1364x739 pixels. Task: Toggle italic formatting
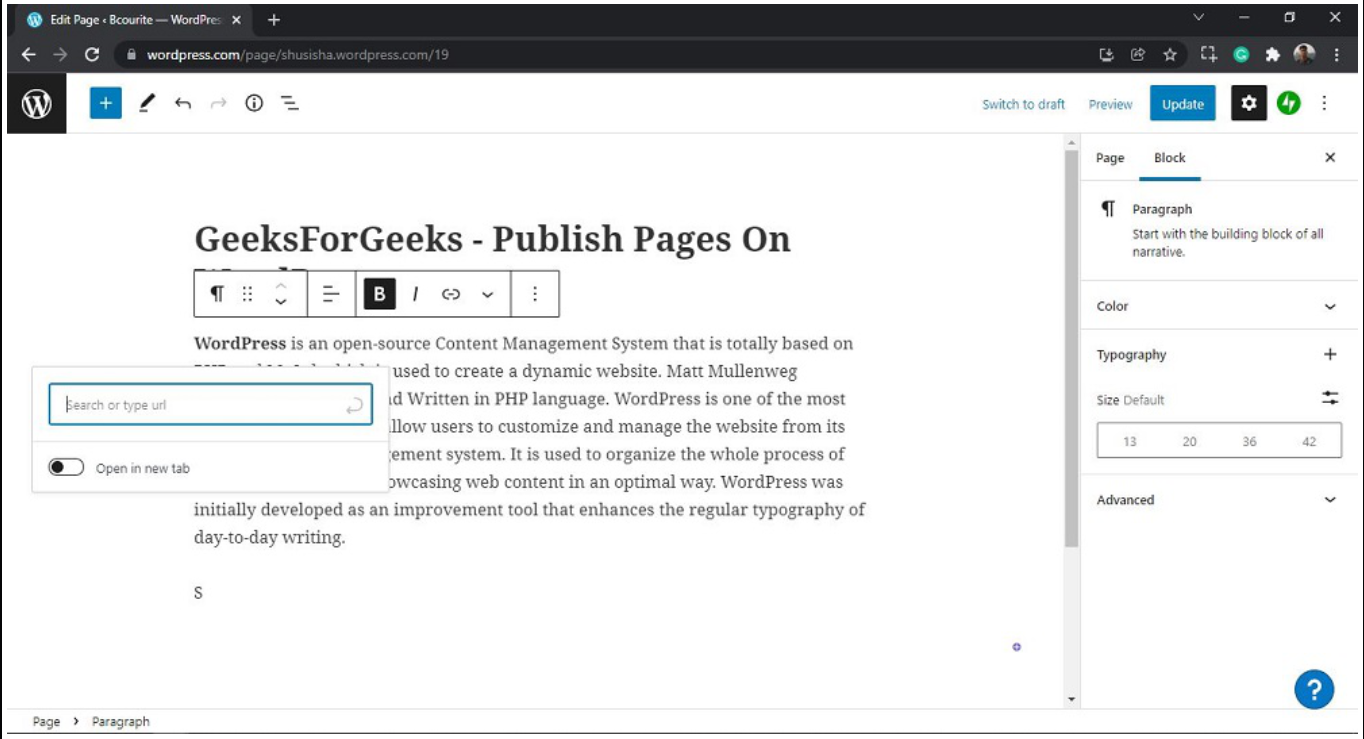pyautogui.click(x=415, y=294)
